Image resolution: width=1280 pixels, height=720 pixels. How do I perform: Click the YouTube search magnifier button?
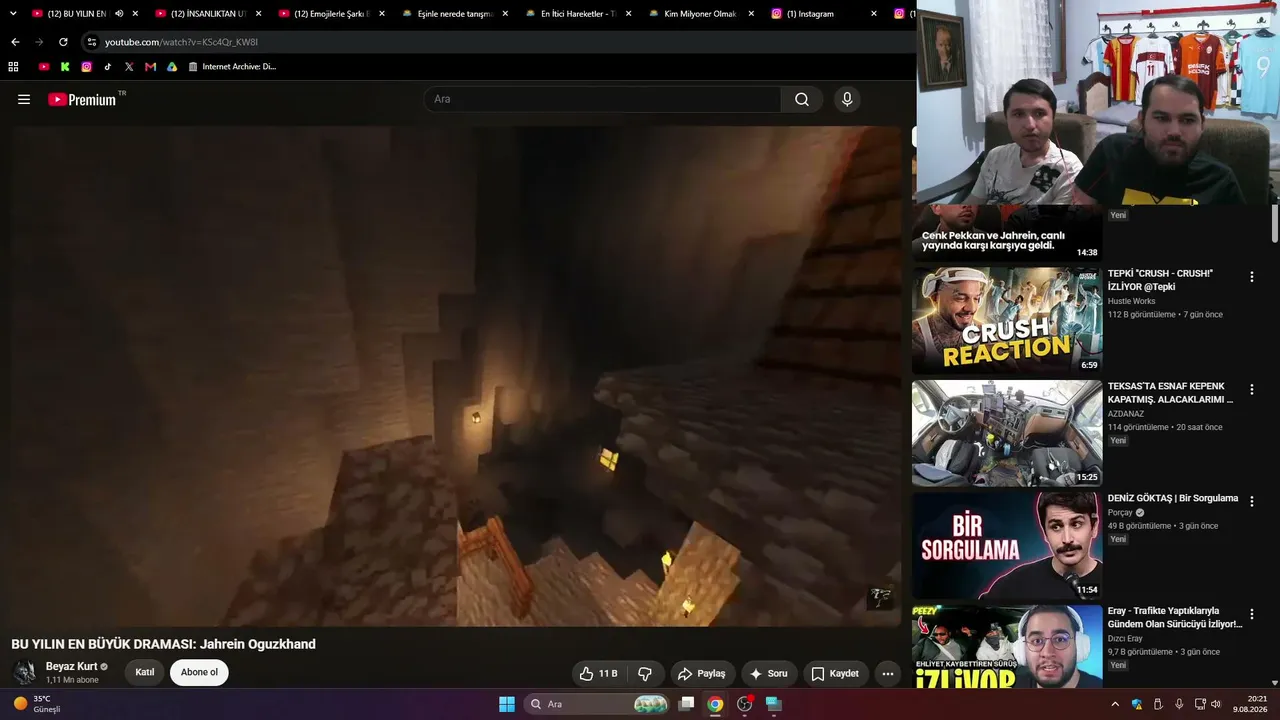pyautogui.click(x=802, y=99)
